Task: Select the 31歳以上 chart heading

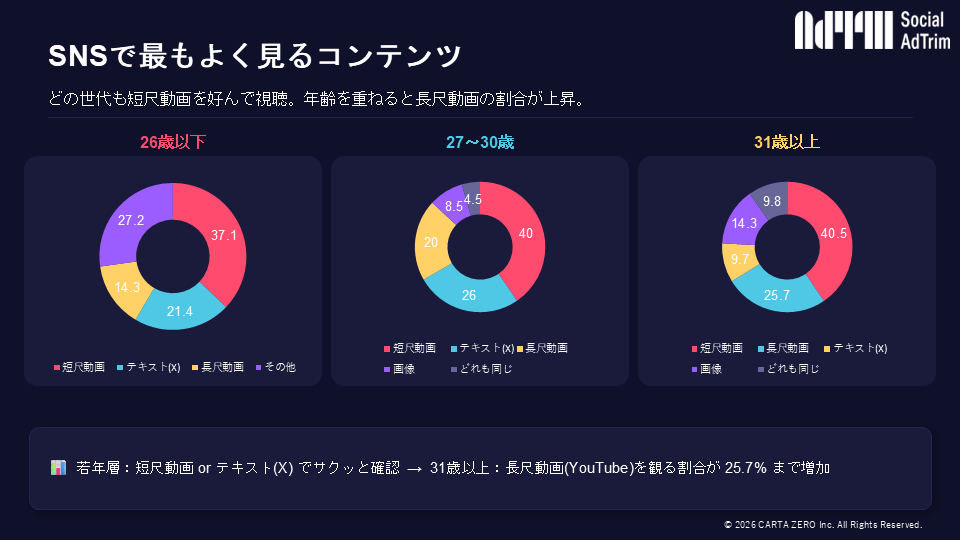Action: [x=787, y=142]
